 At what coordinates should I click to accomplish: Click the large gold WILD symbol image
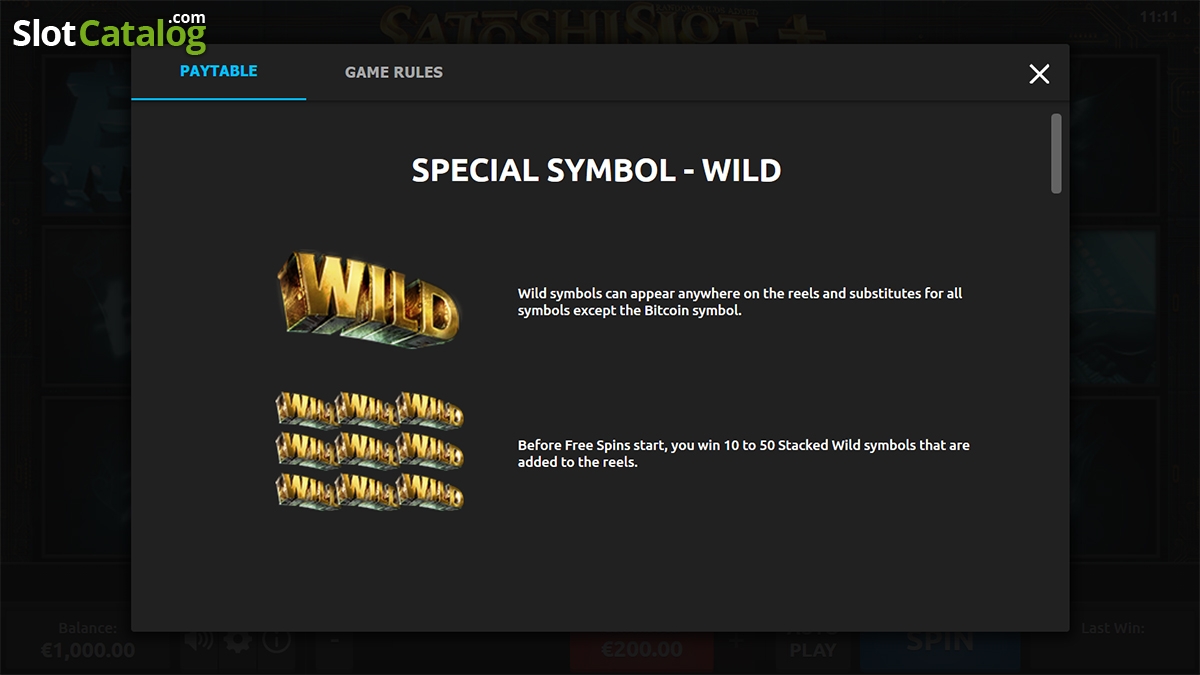coord(367,299)
